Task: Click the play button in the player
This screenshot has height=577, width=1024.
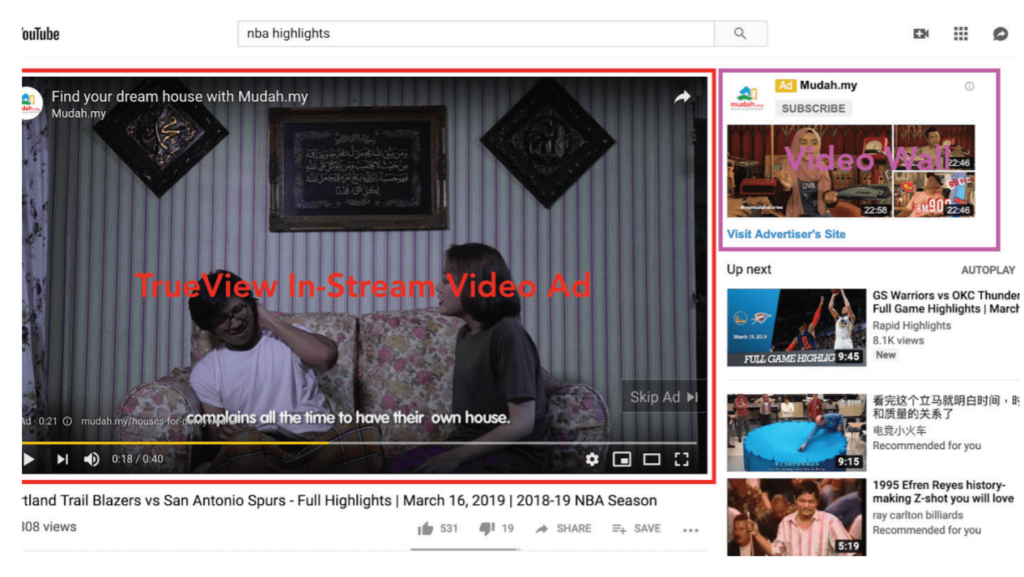Action: click(29, 459)
